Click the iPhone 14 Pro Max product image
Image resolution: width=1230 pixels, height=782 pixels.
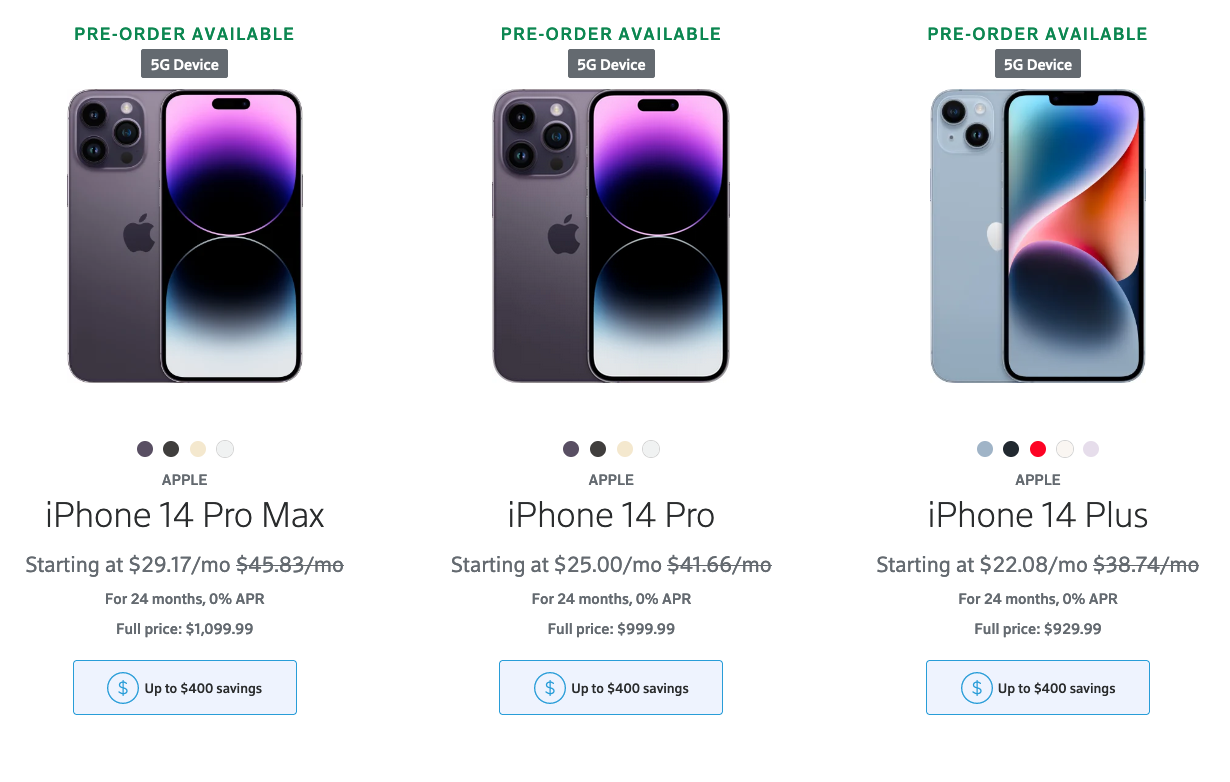185,236
